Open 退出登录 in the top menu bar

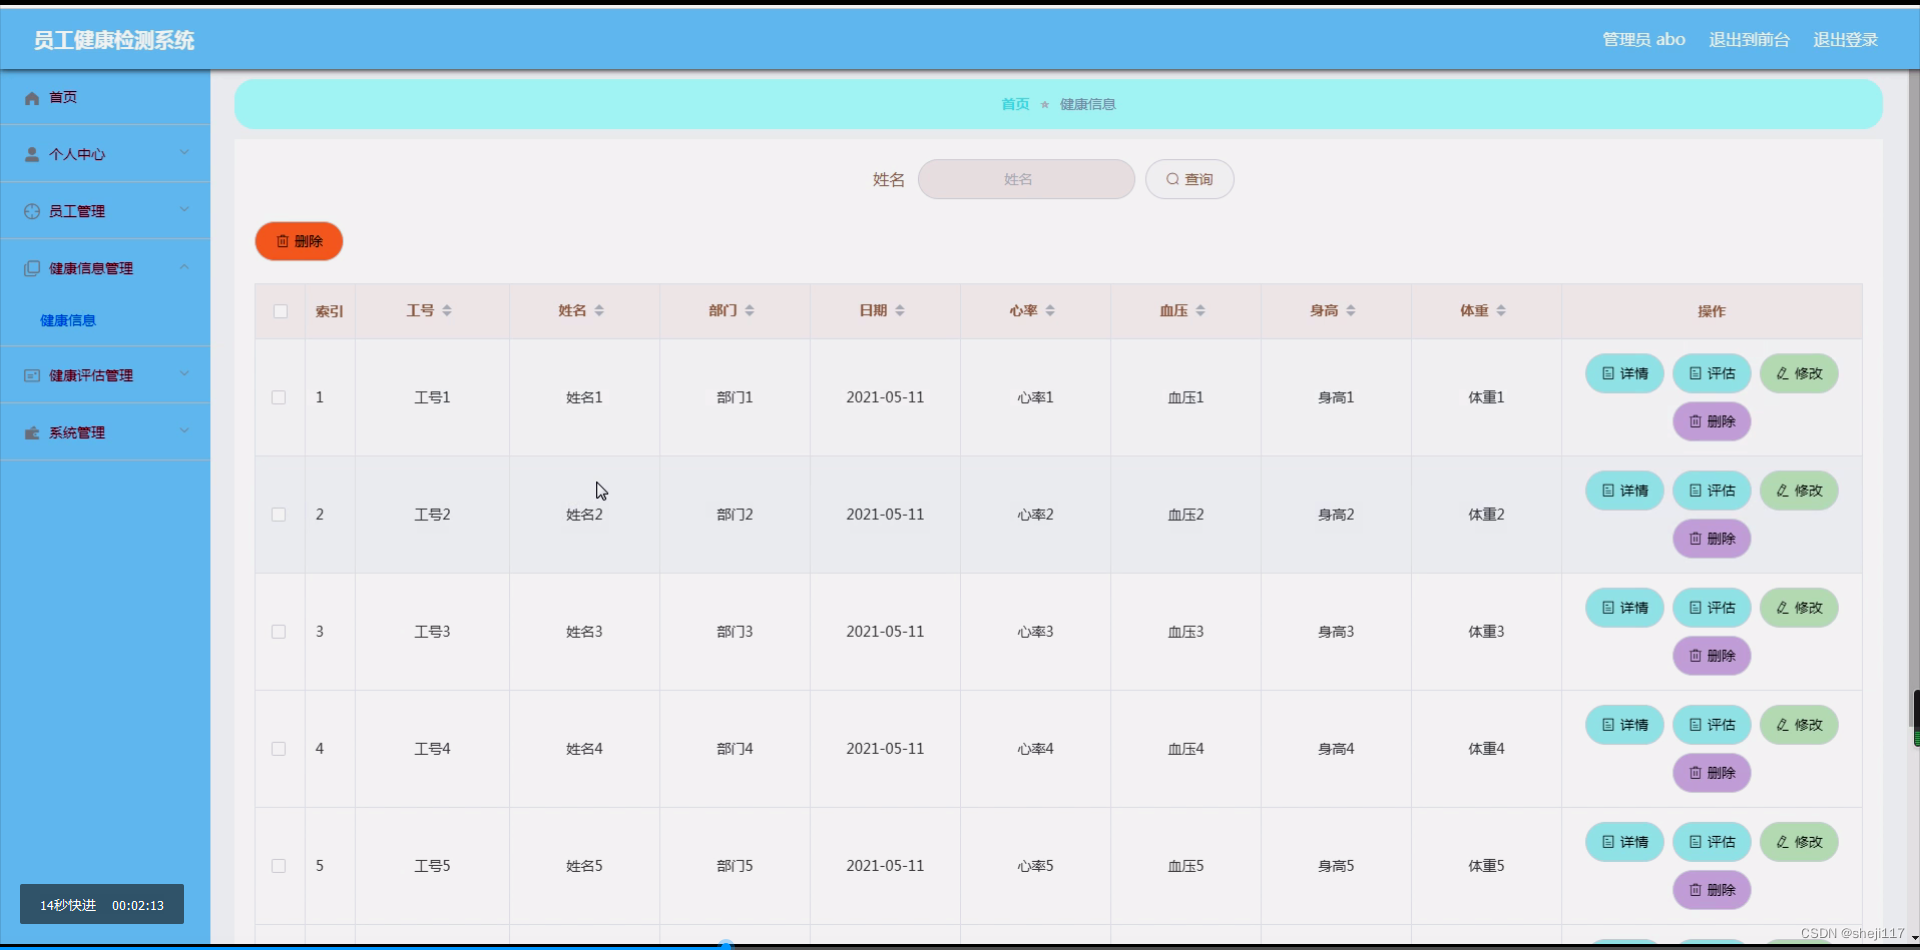tap(1845, 40)
